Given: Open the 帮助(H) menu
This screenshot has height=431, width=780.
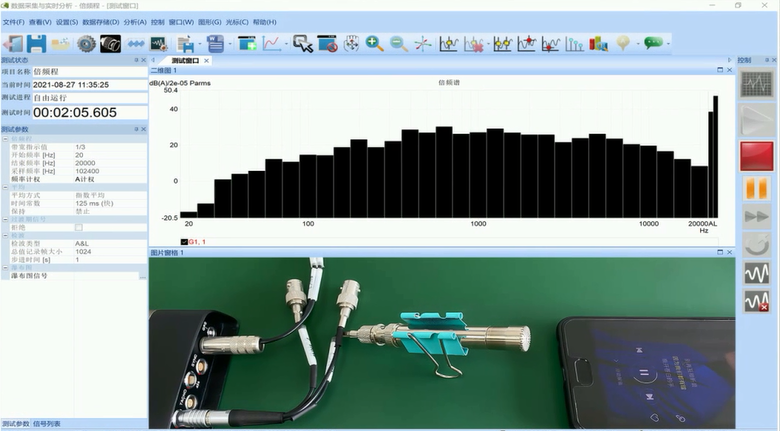Looking at the screenshot, I should coord(265,22).
